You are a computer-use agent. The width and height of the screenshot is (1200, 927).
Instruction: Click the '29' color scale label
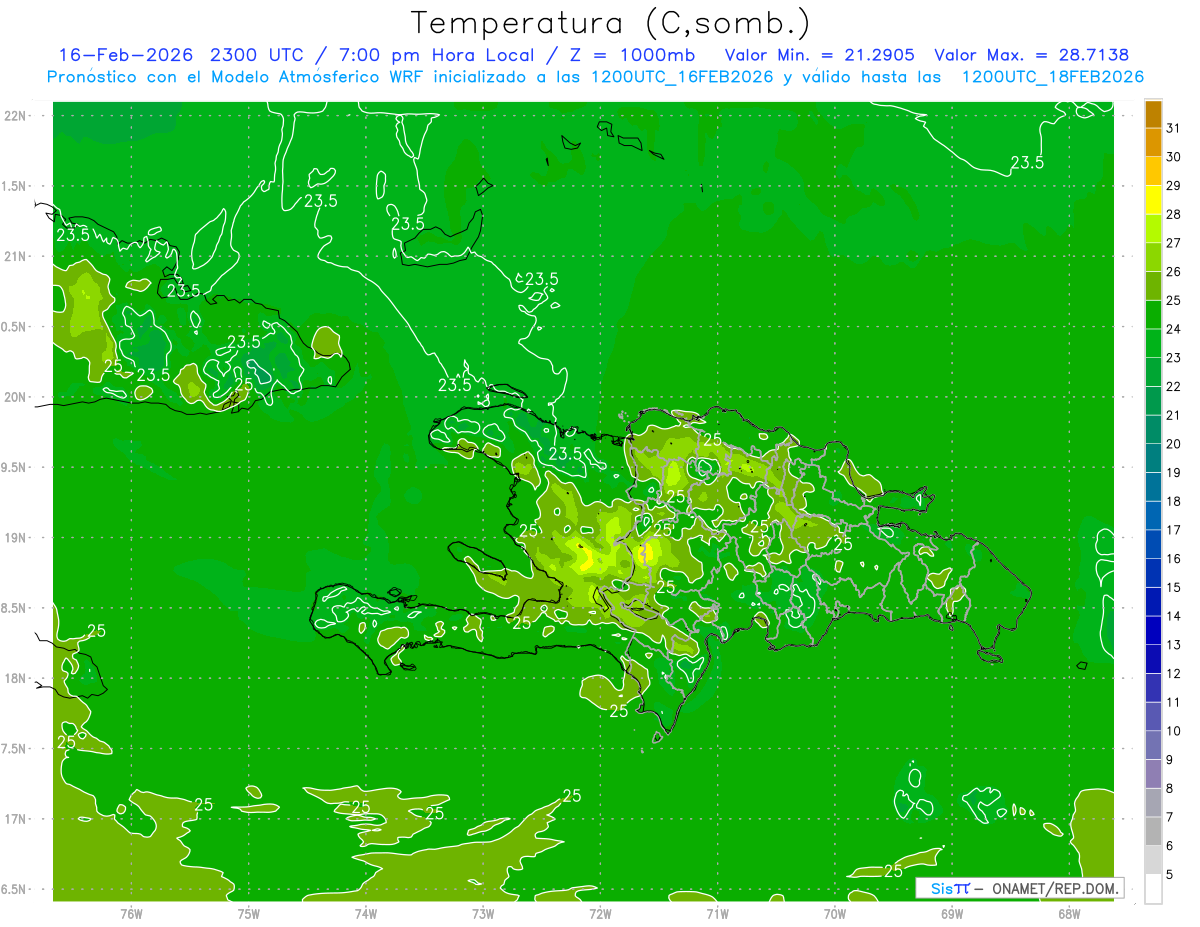click(1173, 185)
